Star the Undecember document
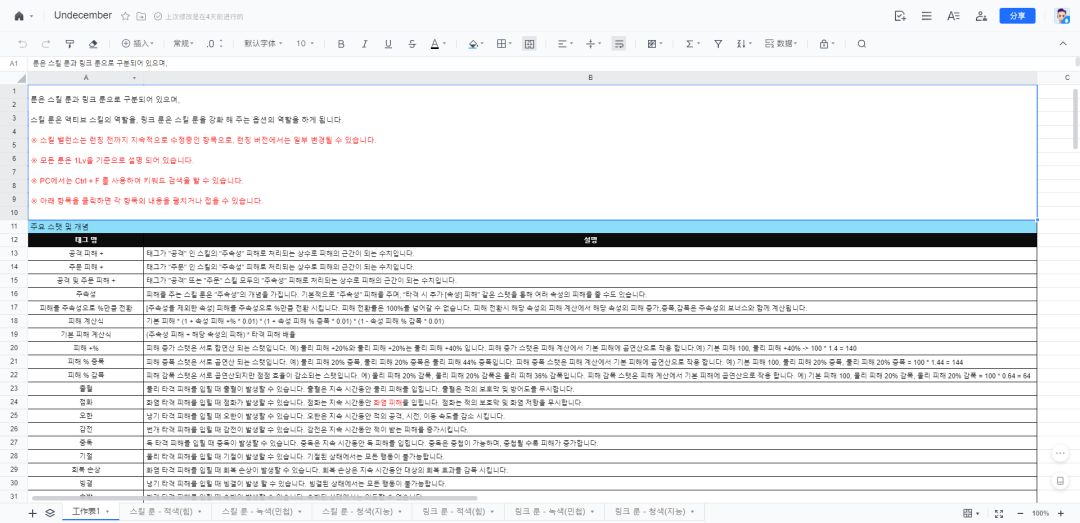The height and width of the screenshot is (523, 1080). pyautogui.click(x=125, y=16)
